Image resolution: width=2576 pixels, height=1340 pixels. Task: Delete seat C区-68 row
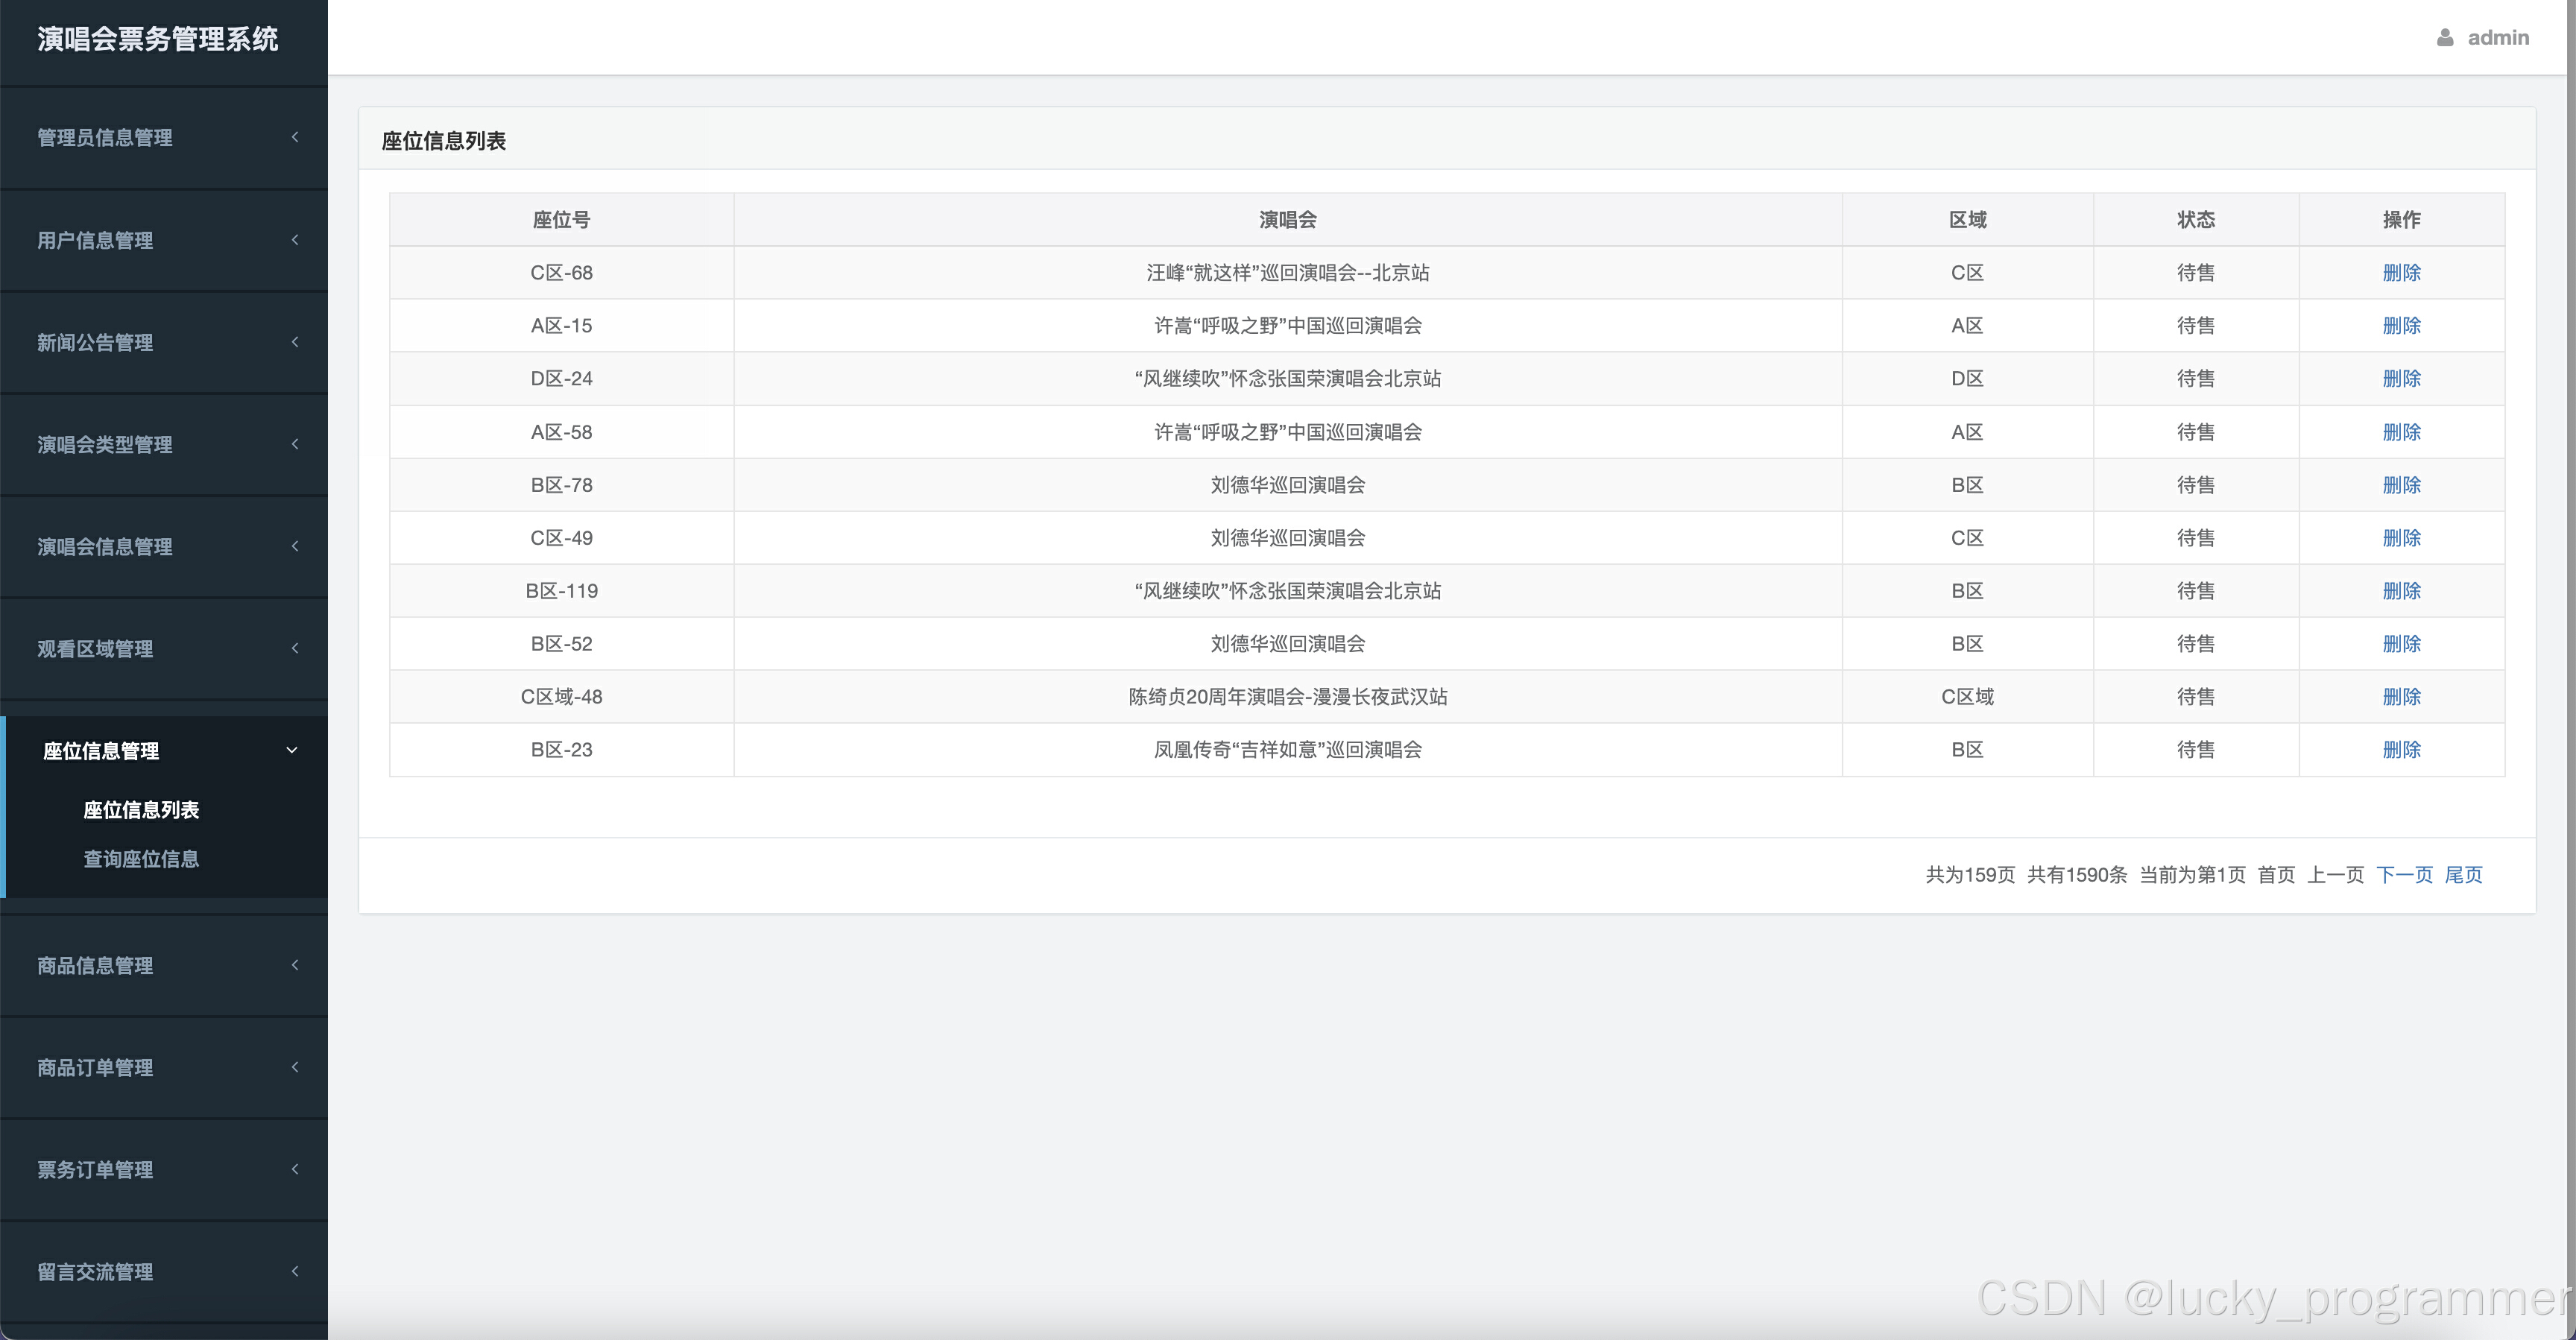coord(2401,273)
